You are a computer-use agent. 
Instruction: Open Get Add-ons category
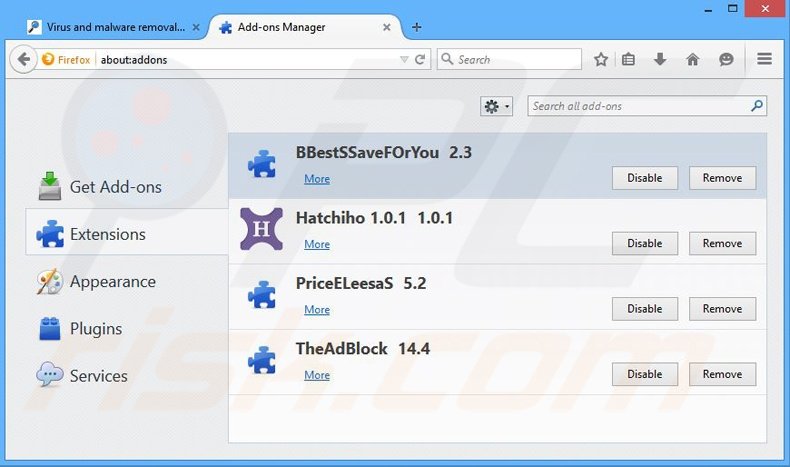click(x=126, y=187)
